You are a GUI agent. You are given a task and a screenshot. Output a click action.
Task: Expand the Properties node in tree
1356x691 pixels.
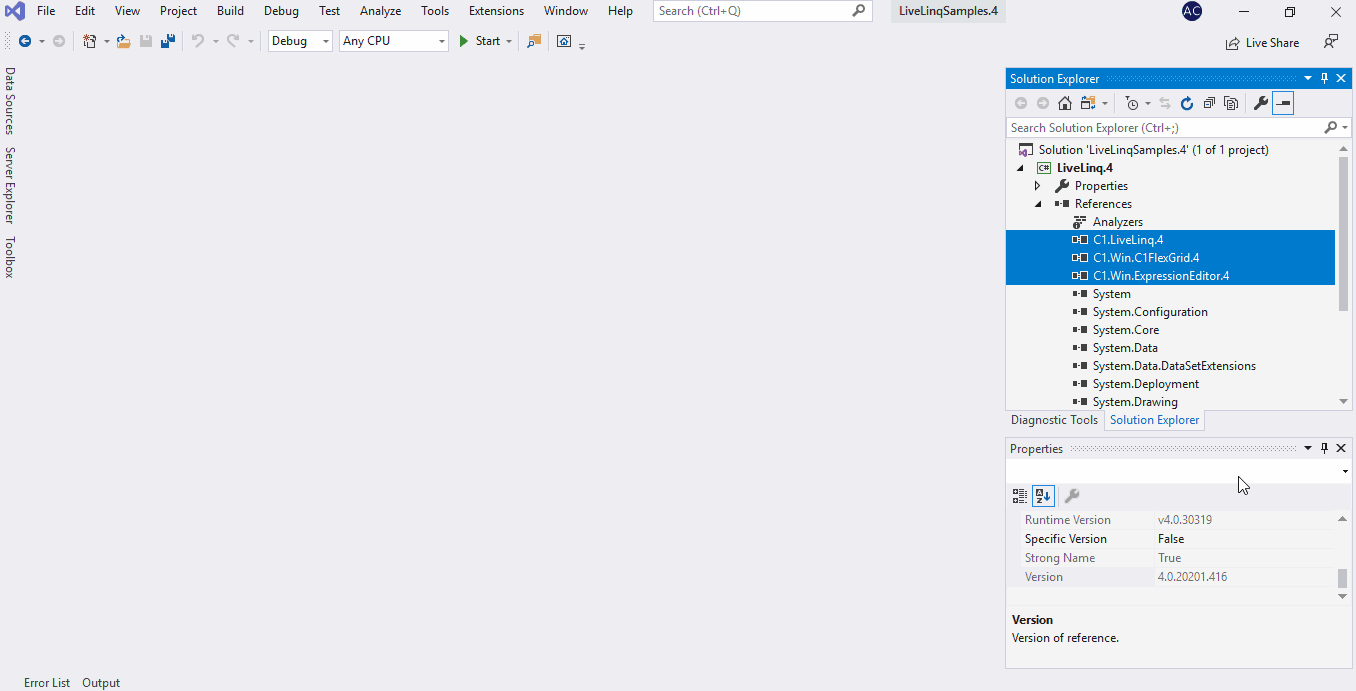(x=1037, y=186)
